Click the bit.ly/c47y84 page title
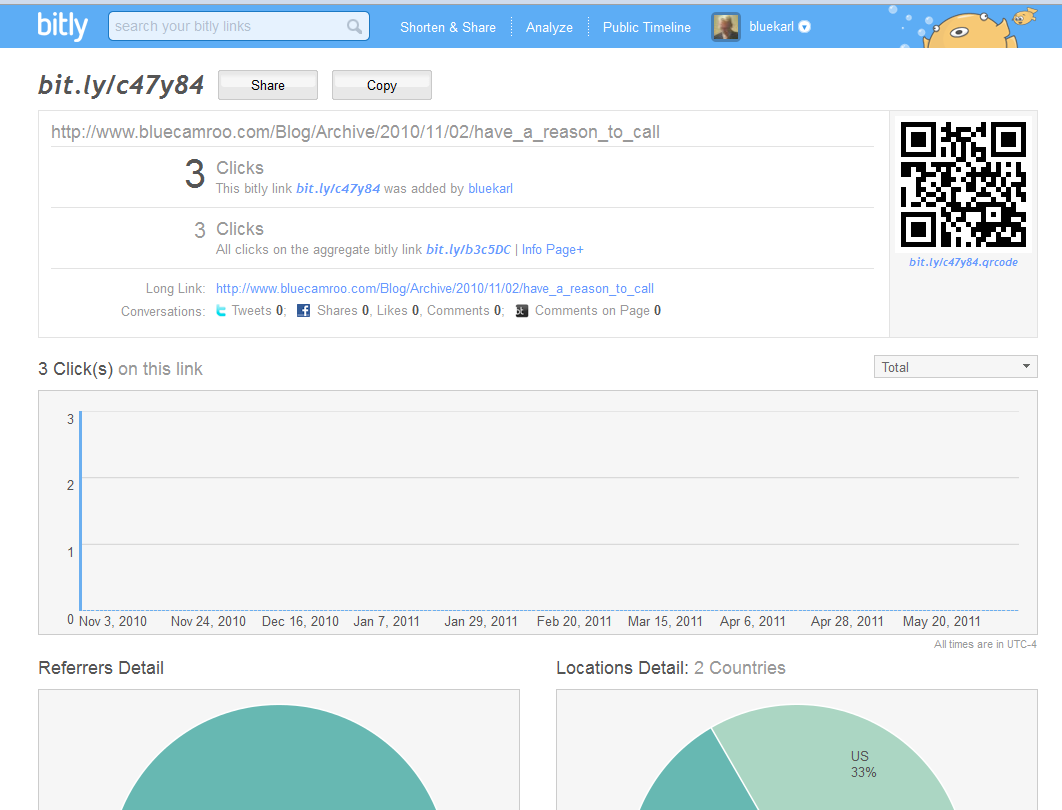 coord(121,85)
